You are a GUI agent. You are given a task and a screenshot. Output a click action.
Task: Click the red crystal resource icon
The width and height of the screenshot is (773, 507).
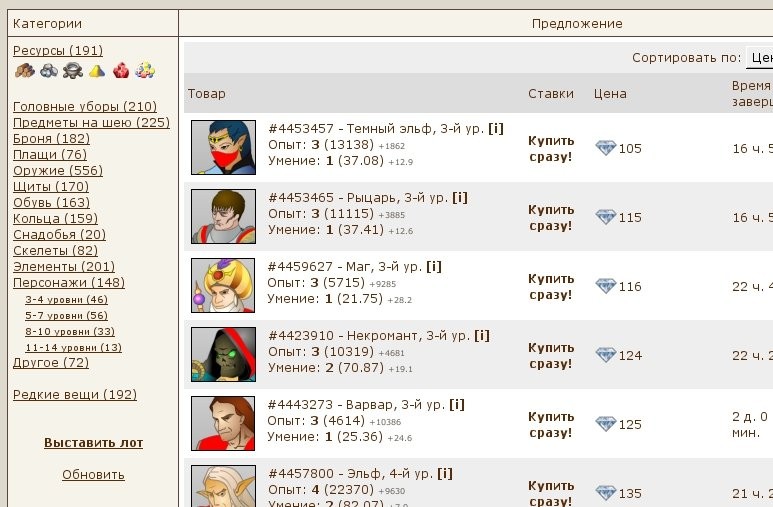point(121,71)
